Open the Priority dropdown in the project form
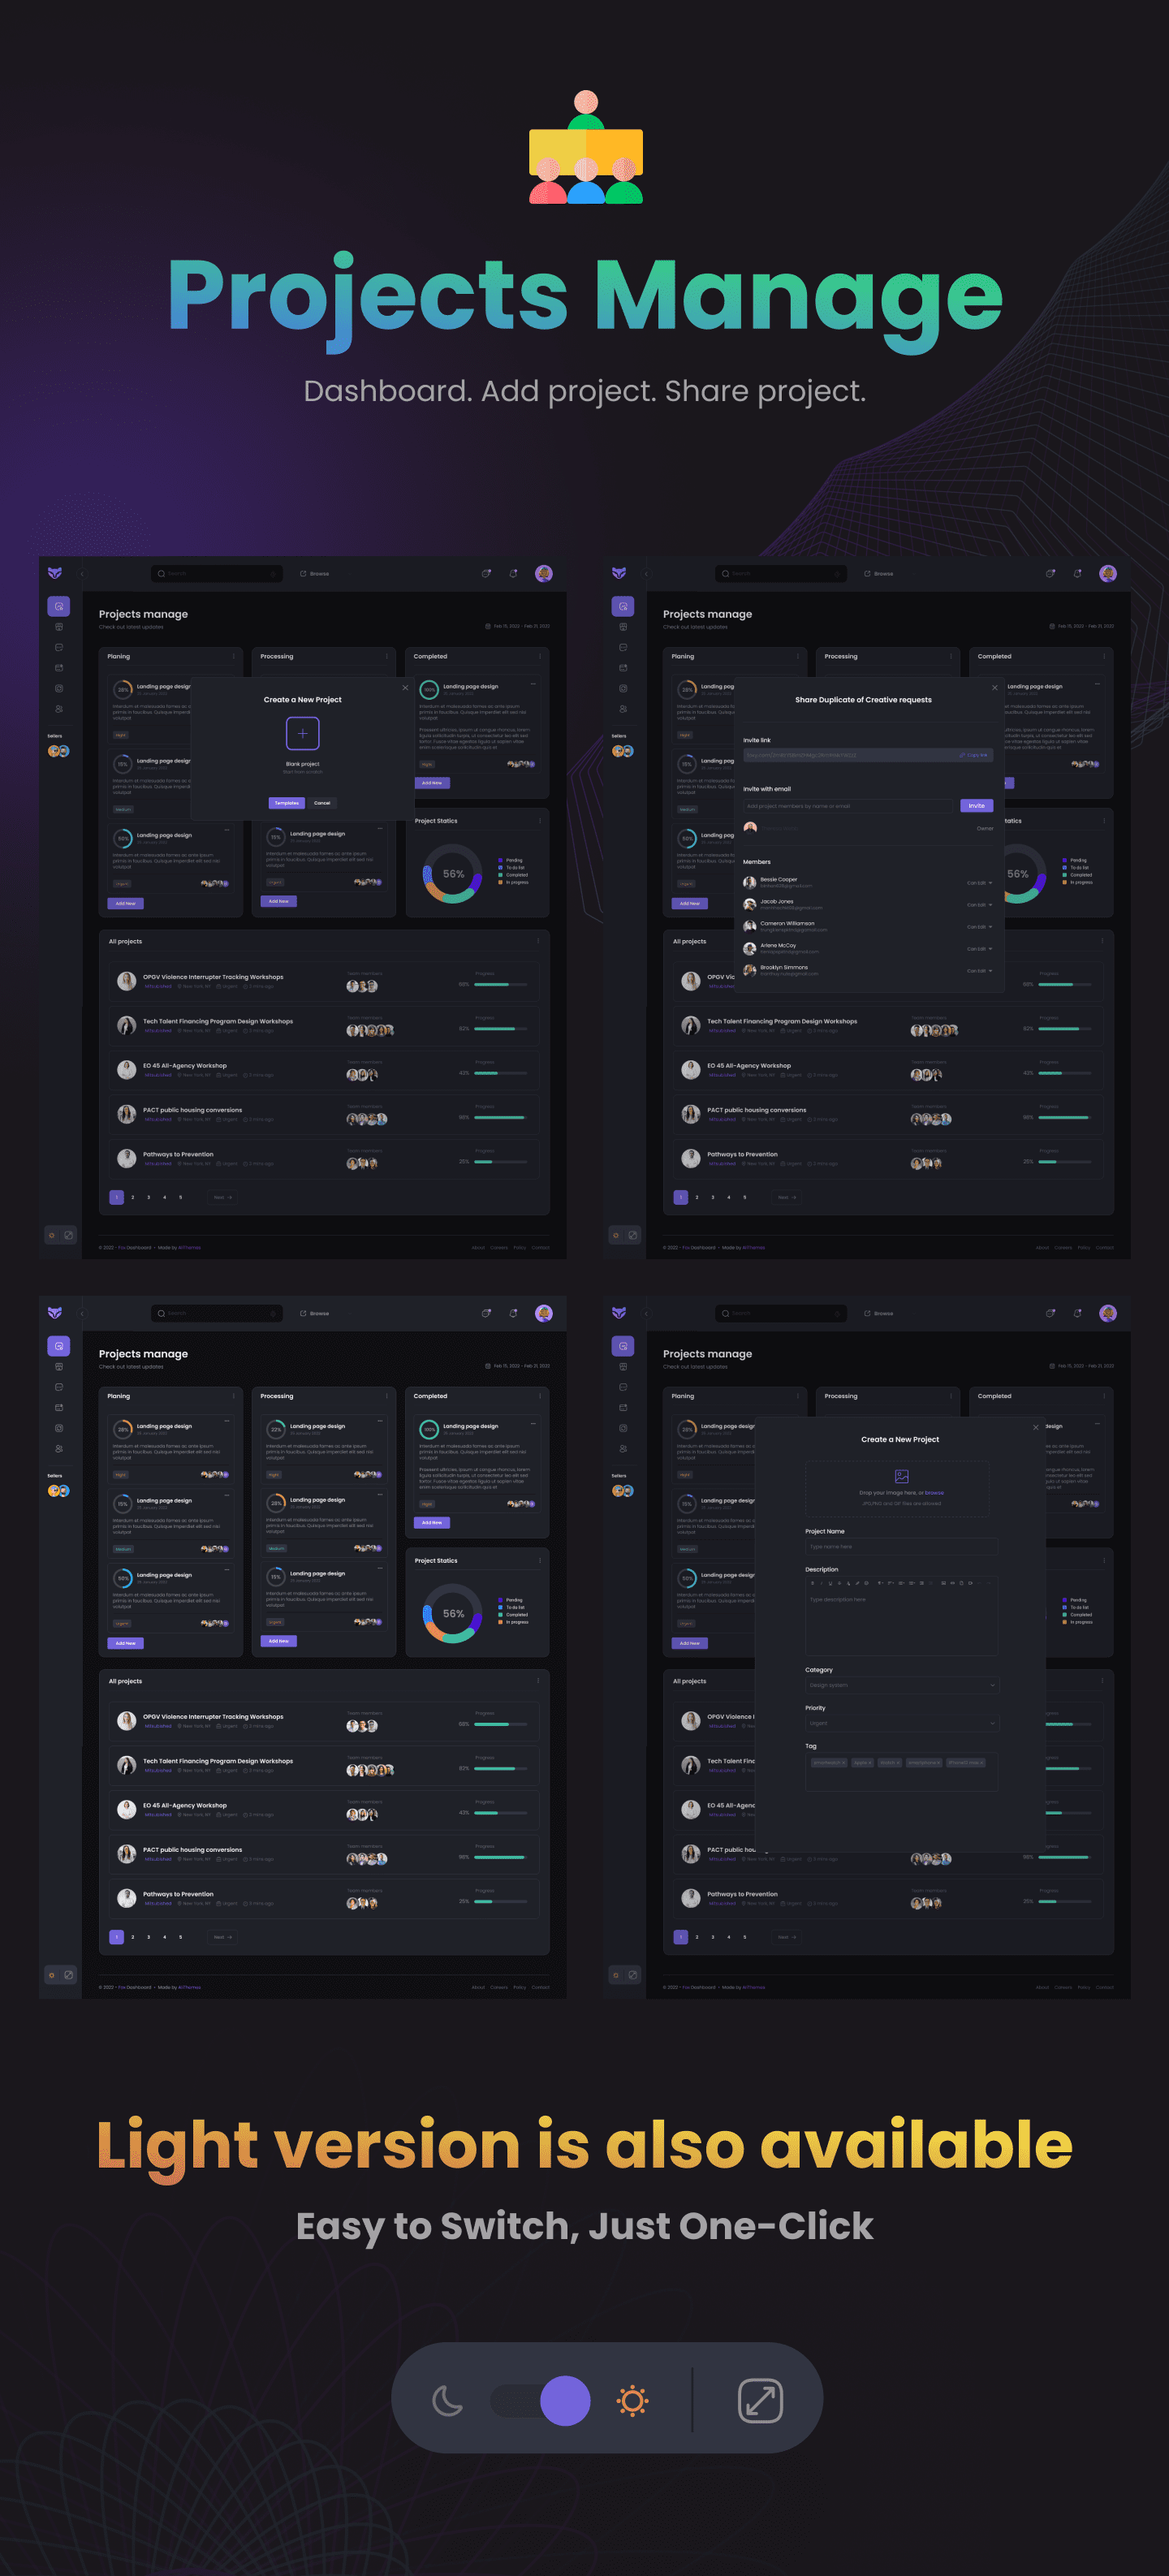The width and height of the screenshot is (1169, 2576). pos(901,1723)
